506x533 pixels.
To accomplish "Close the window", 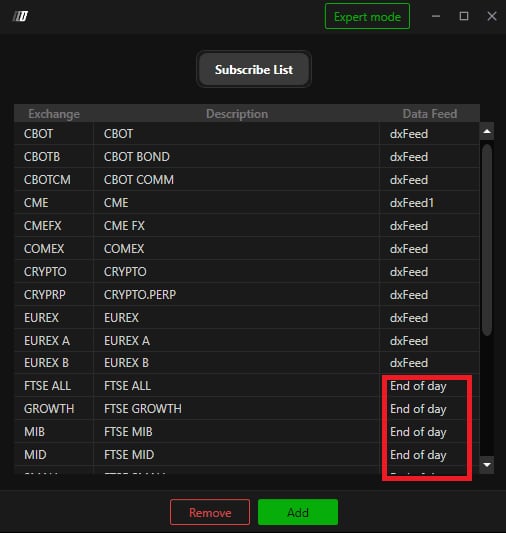I will coord(492,16).
